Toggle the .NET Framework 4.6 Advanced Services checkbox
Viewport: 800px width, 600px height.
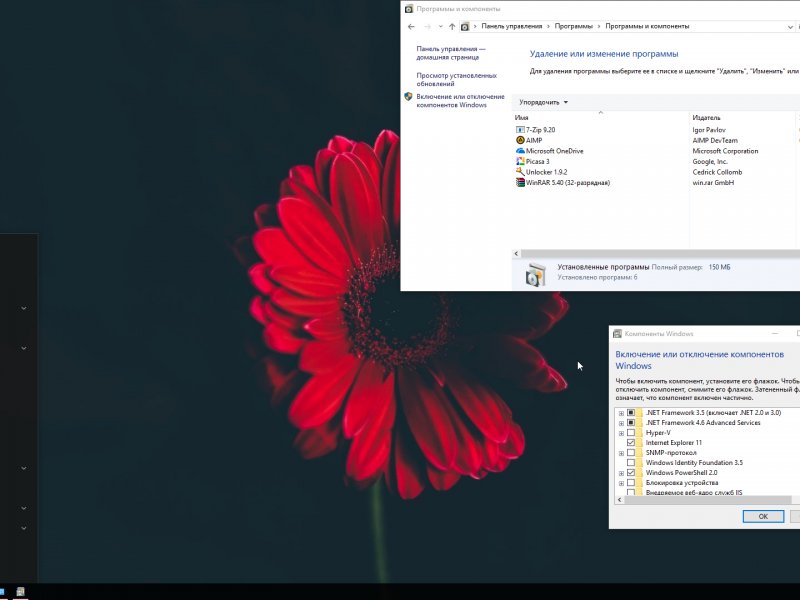pos(631,422)
